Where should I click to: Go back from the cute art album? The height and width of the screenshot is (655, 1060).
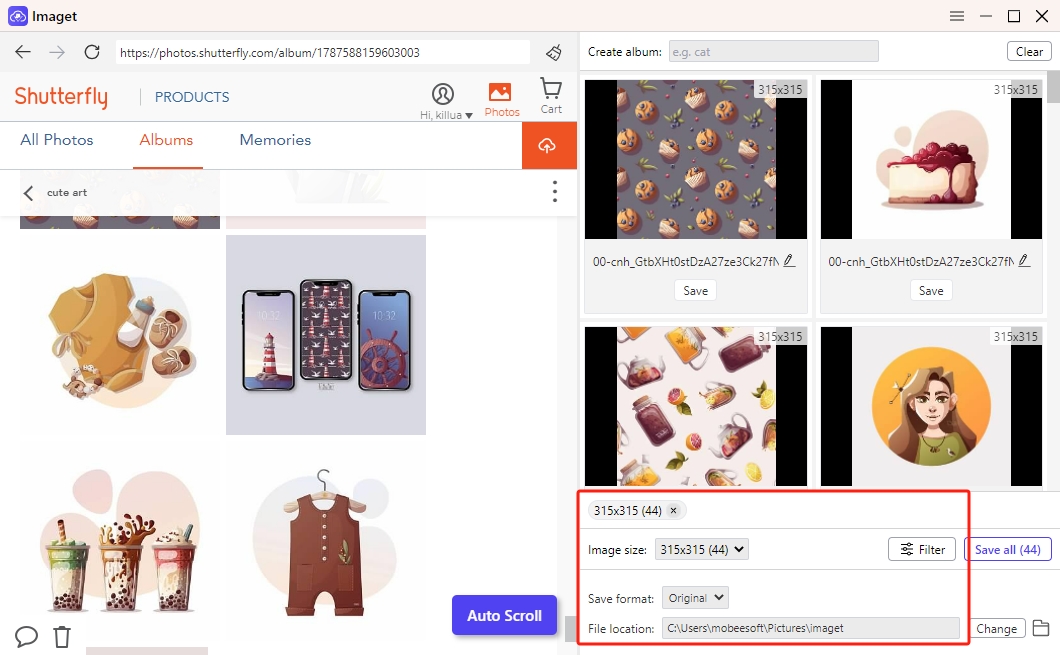[x=28, y=193]
